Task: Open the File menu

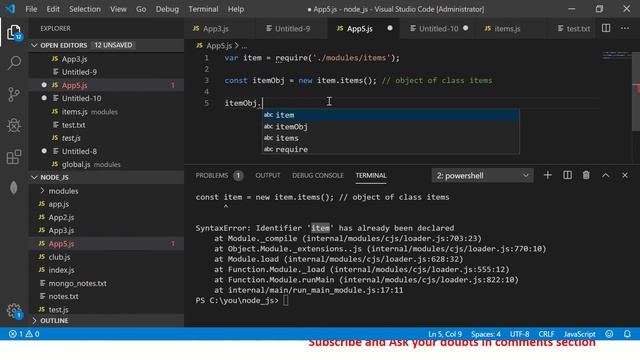Action: (x=31, y=9)
